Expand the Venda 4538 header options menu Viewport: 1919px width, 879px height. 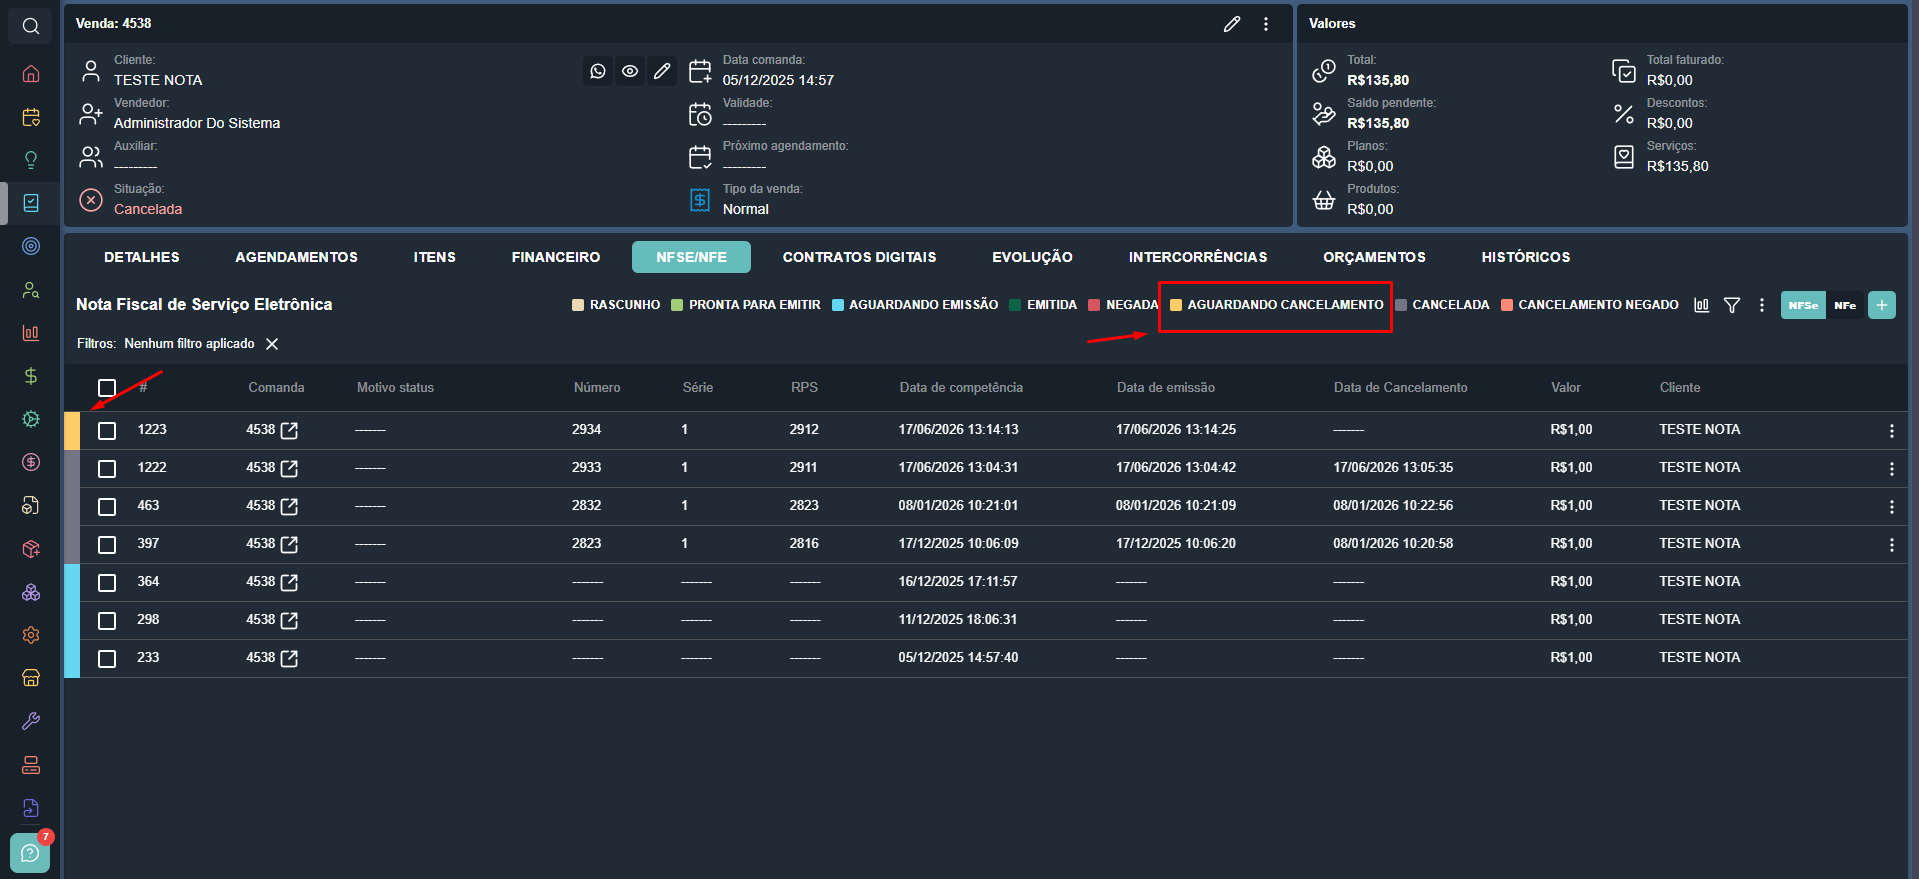1266,24
